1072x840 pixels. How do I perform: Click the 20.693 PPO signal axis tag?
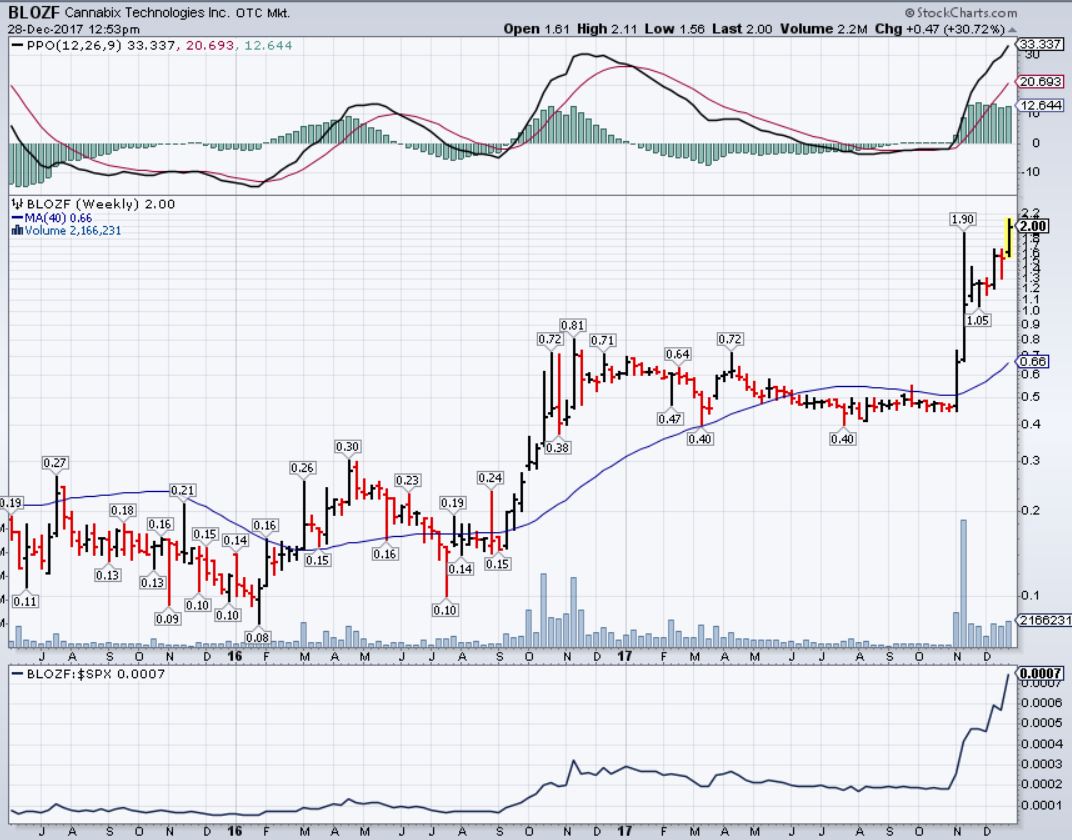(1040, 81)
